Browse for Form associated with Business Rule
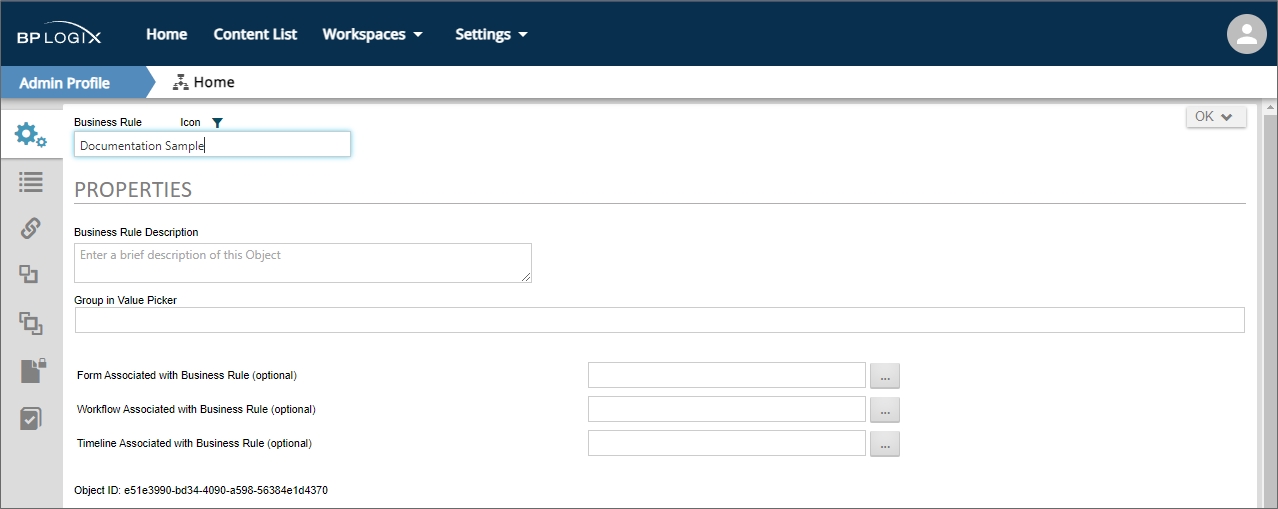 pyautogui.click(x=884, y=376)
